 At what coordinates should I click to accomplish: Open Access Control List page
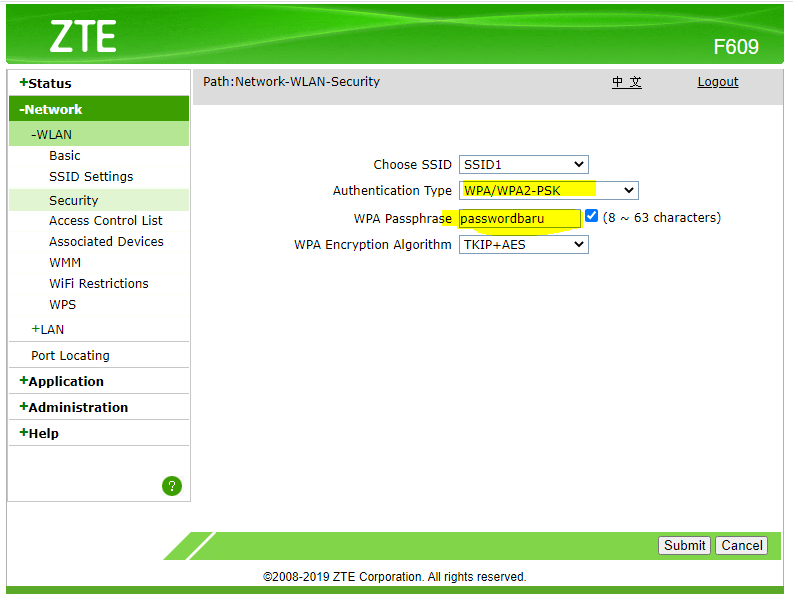[x=106, y=221]
